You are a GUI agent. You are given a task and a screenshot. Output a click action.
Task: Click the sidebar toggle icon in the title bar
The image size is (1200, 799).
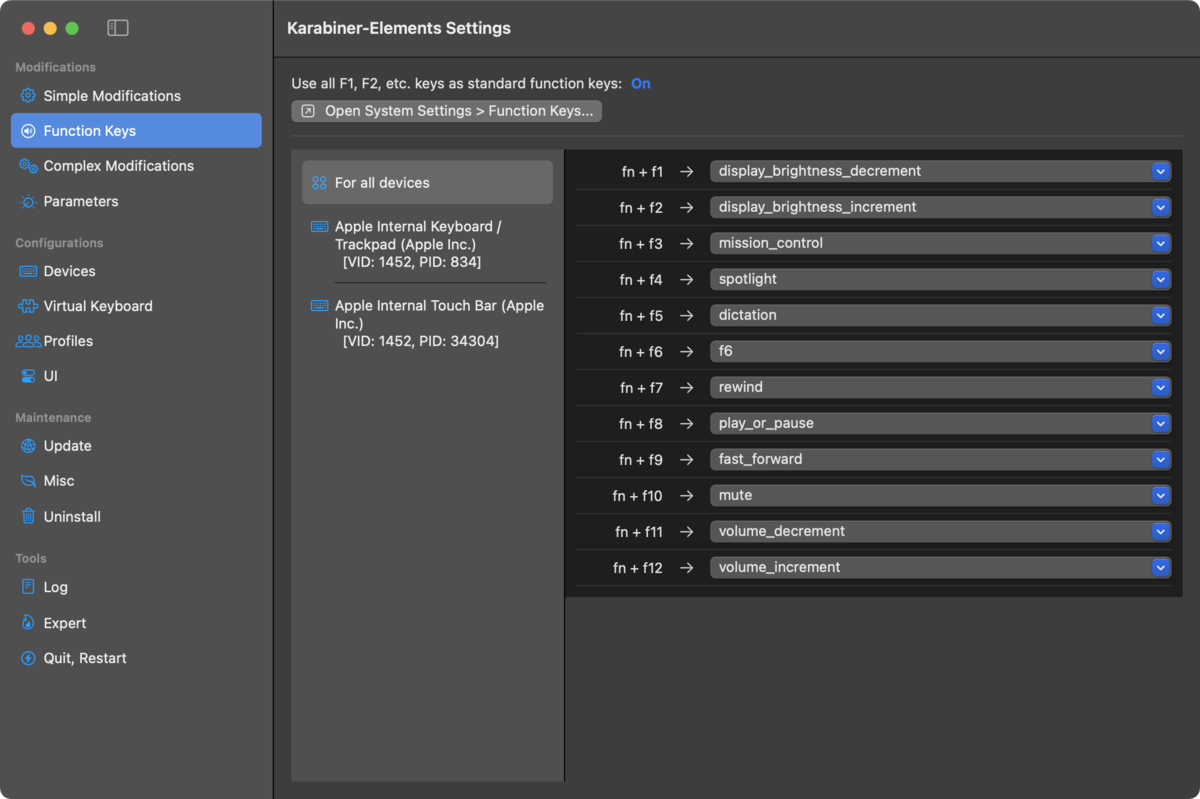pyautogui.click(x=118, y=28)
